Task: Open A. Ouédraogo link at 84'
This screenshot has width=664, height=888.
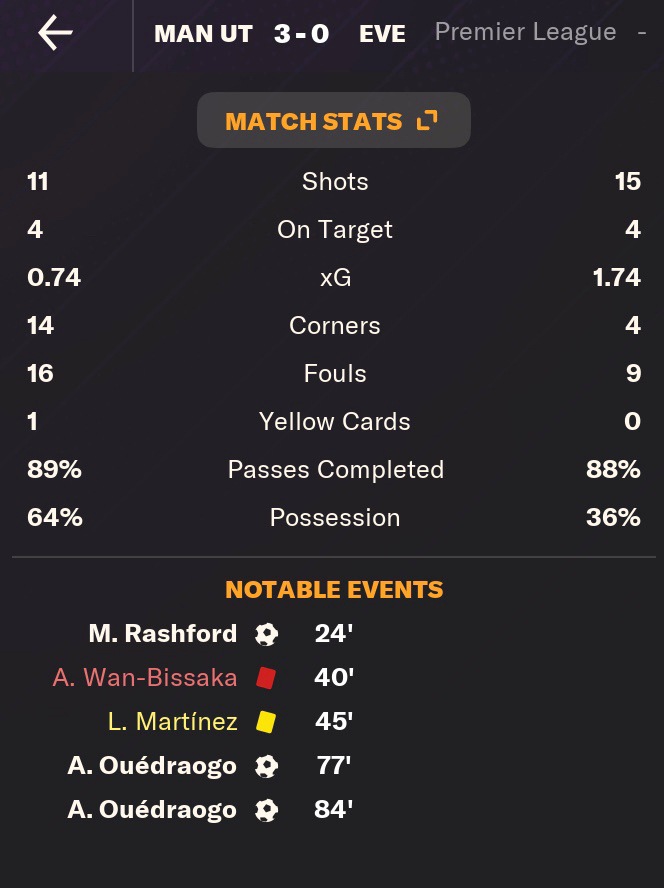Action: point(152,810)
